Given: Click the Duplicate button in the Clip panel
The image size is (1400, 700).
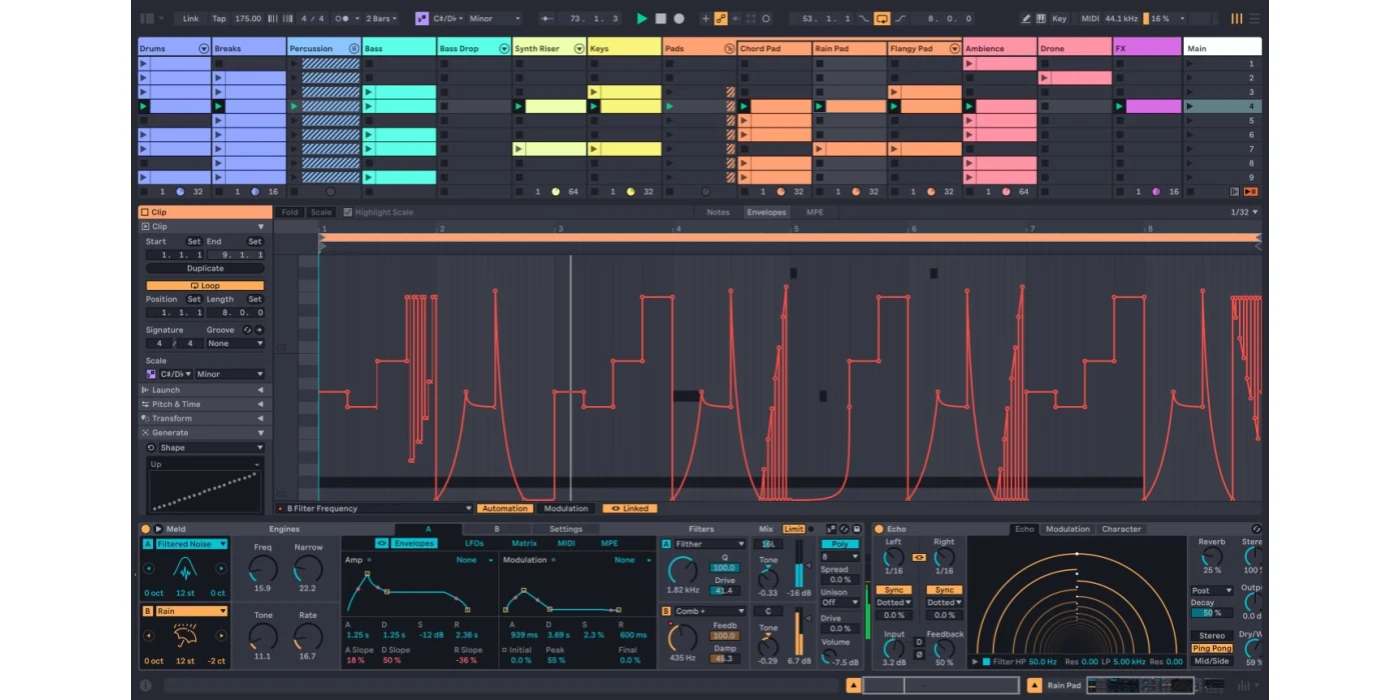Looking at the screenshot, I should (205, 268).
